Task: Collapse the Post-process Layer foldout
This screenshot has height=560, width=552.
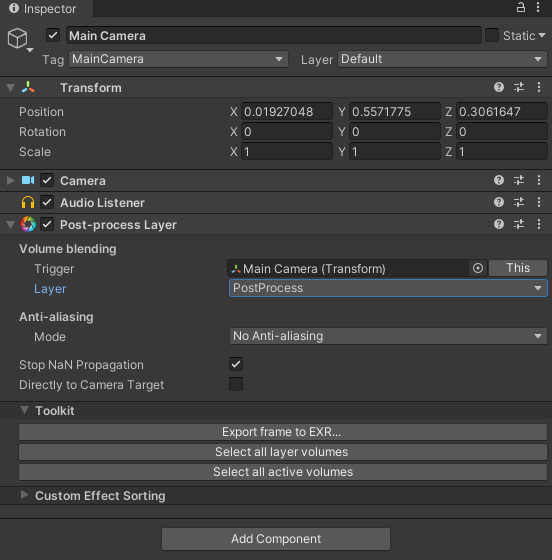Action: (x=11, y=225)
